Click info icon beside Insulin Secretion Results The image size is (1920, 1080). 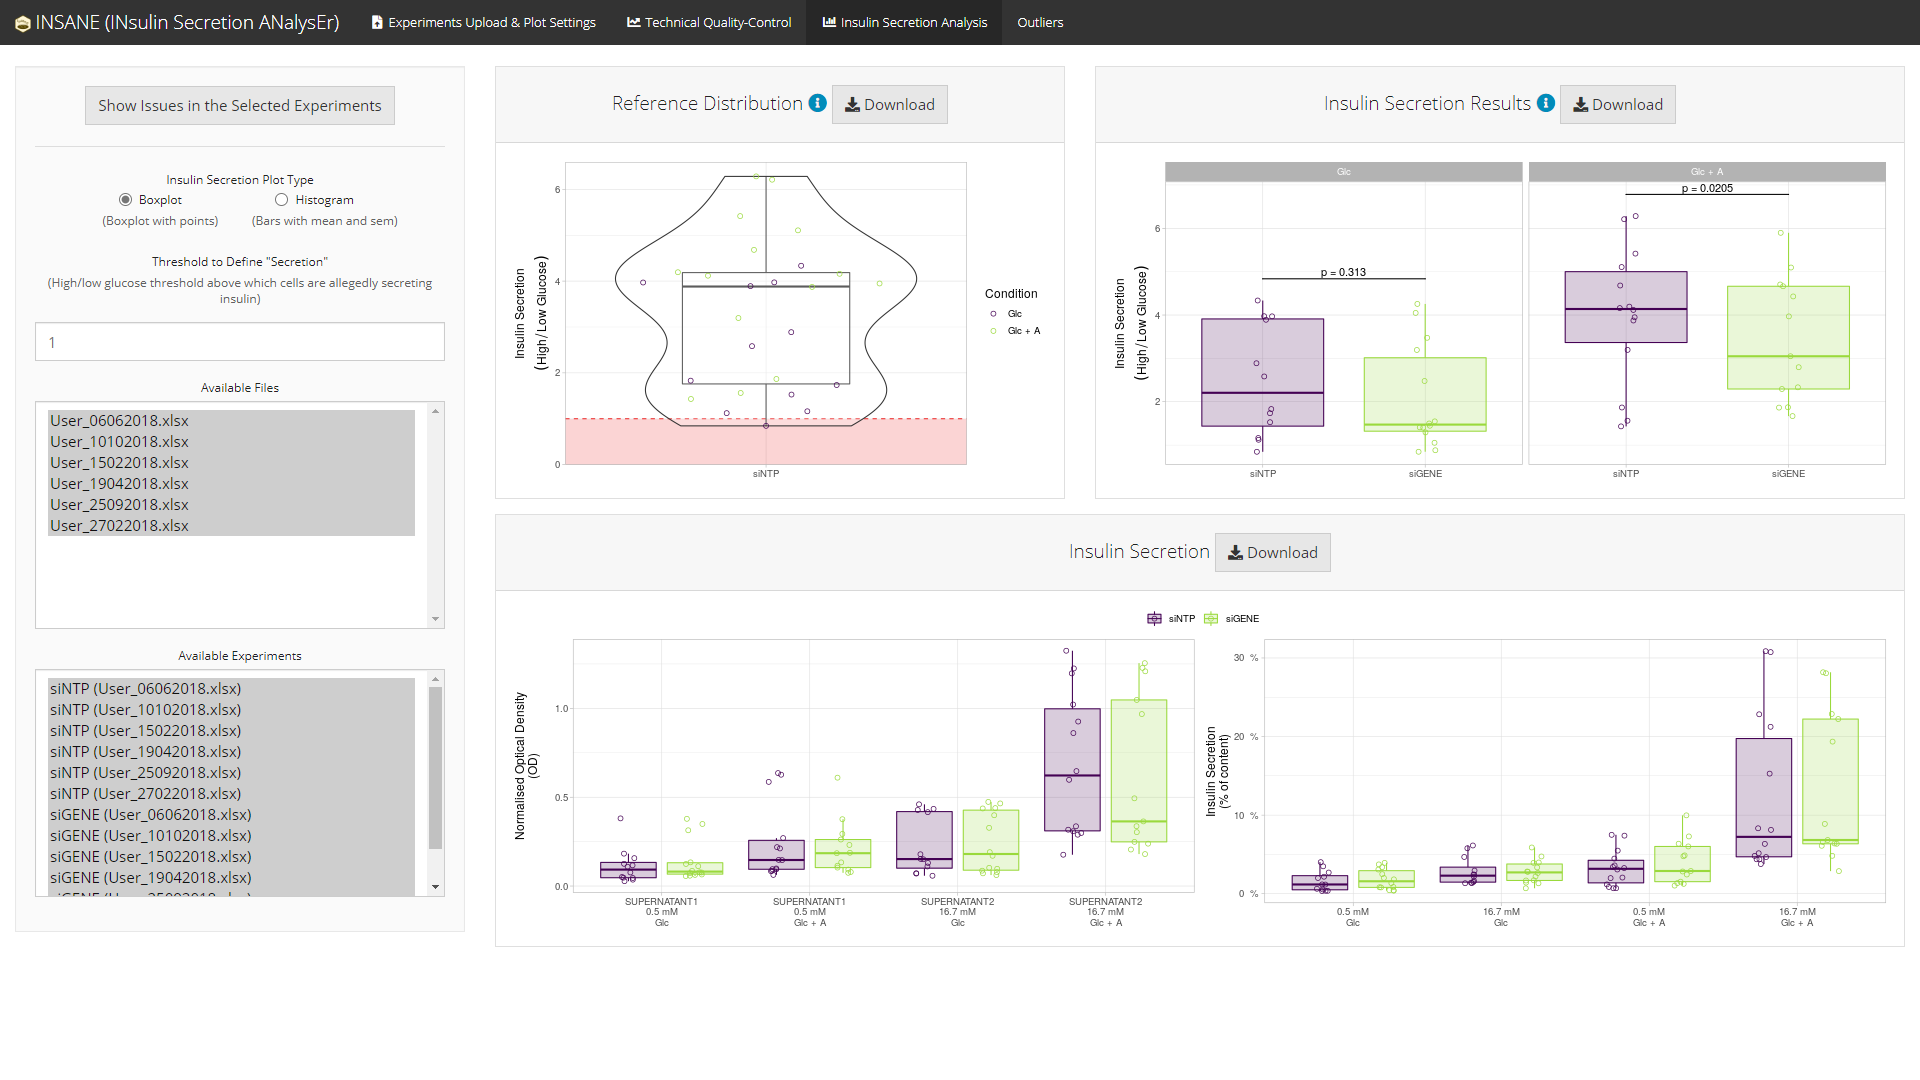pyautogui.click(x=1545, y=103)
